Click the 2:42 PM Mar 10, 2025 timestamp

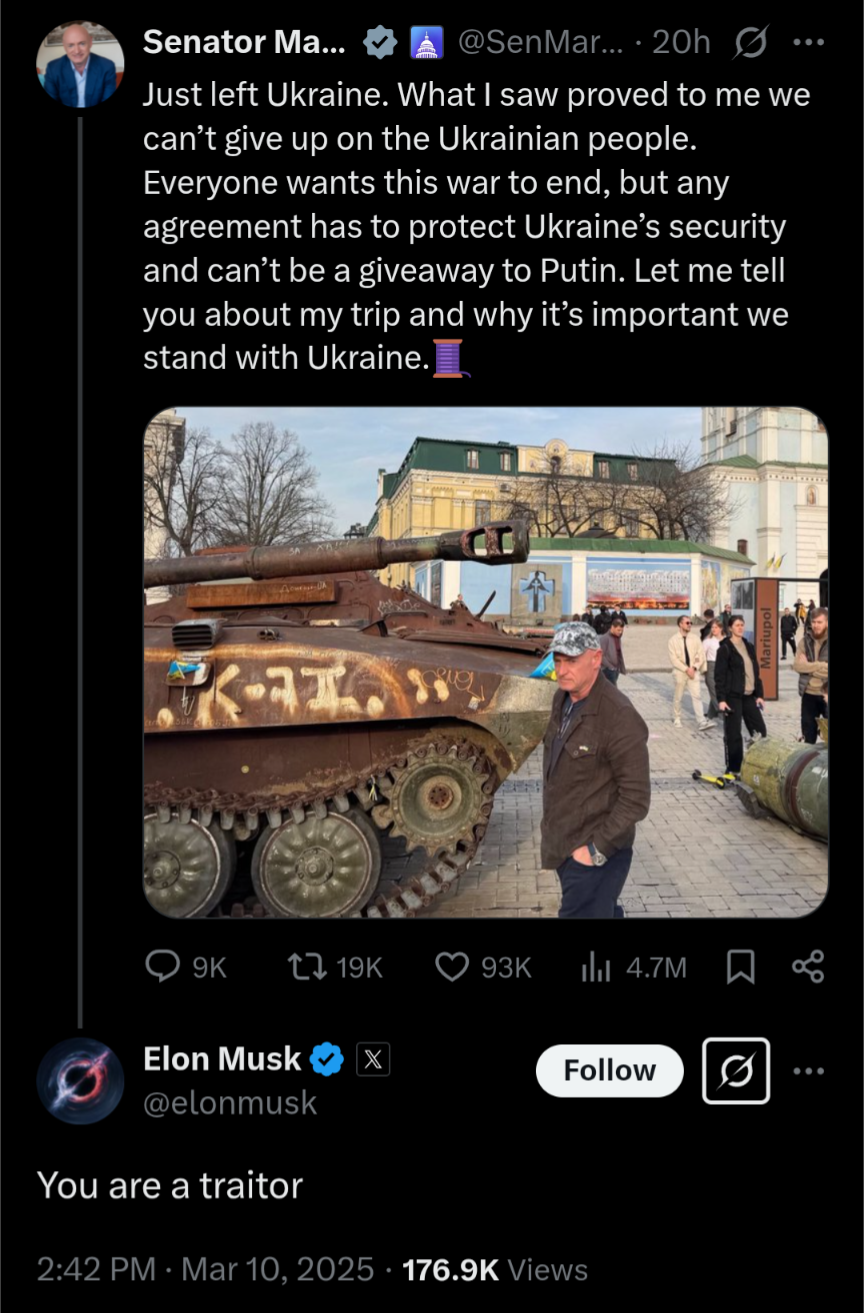point(205,1270)
